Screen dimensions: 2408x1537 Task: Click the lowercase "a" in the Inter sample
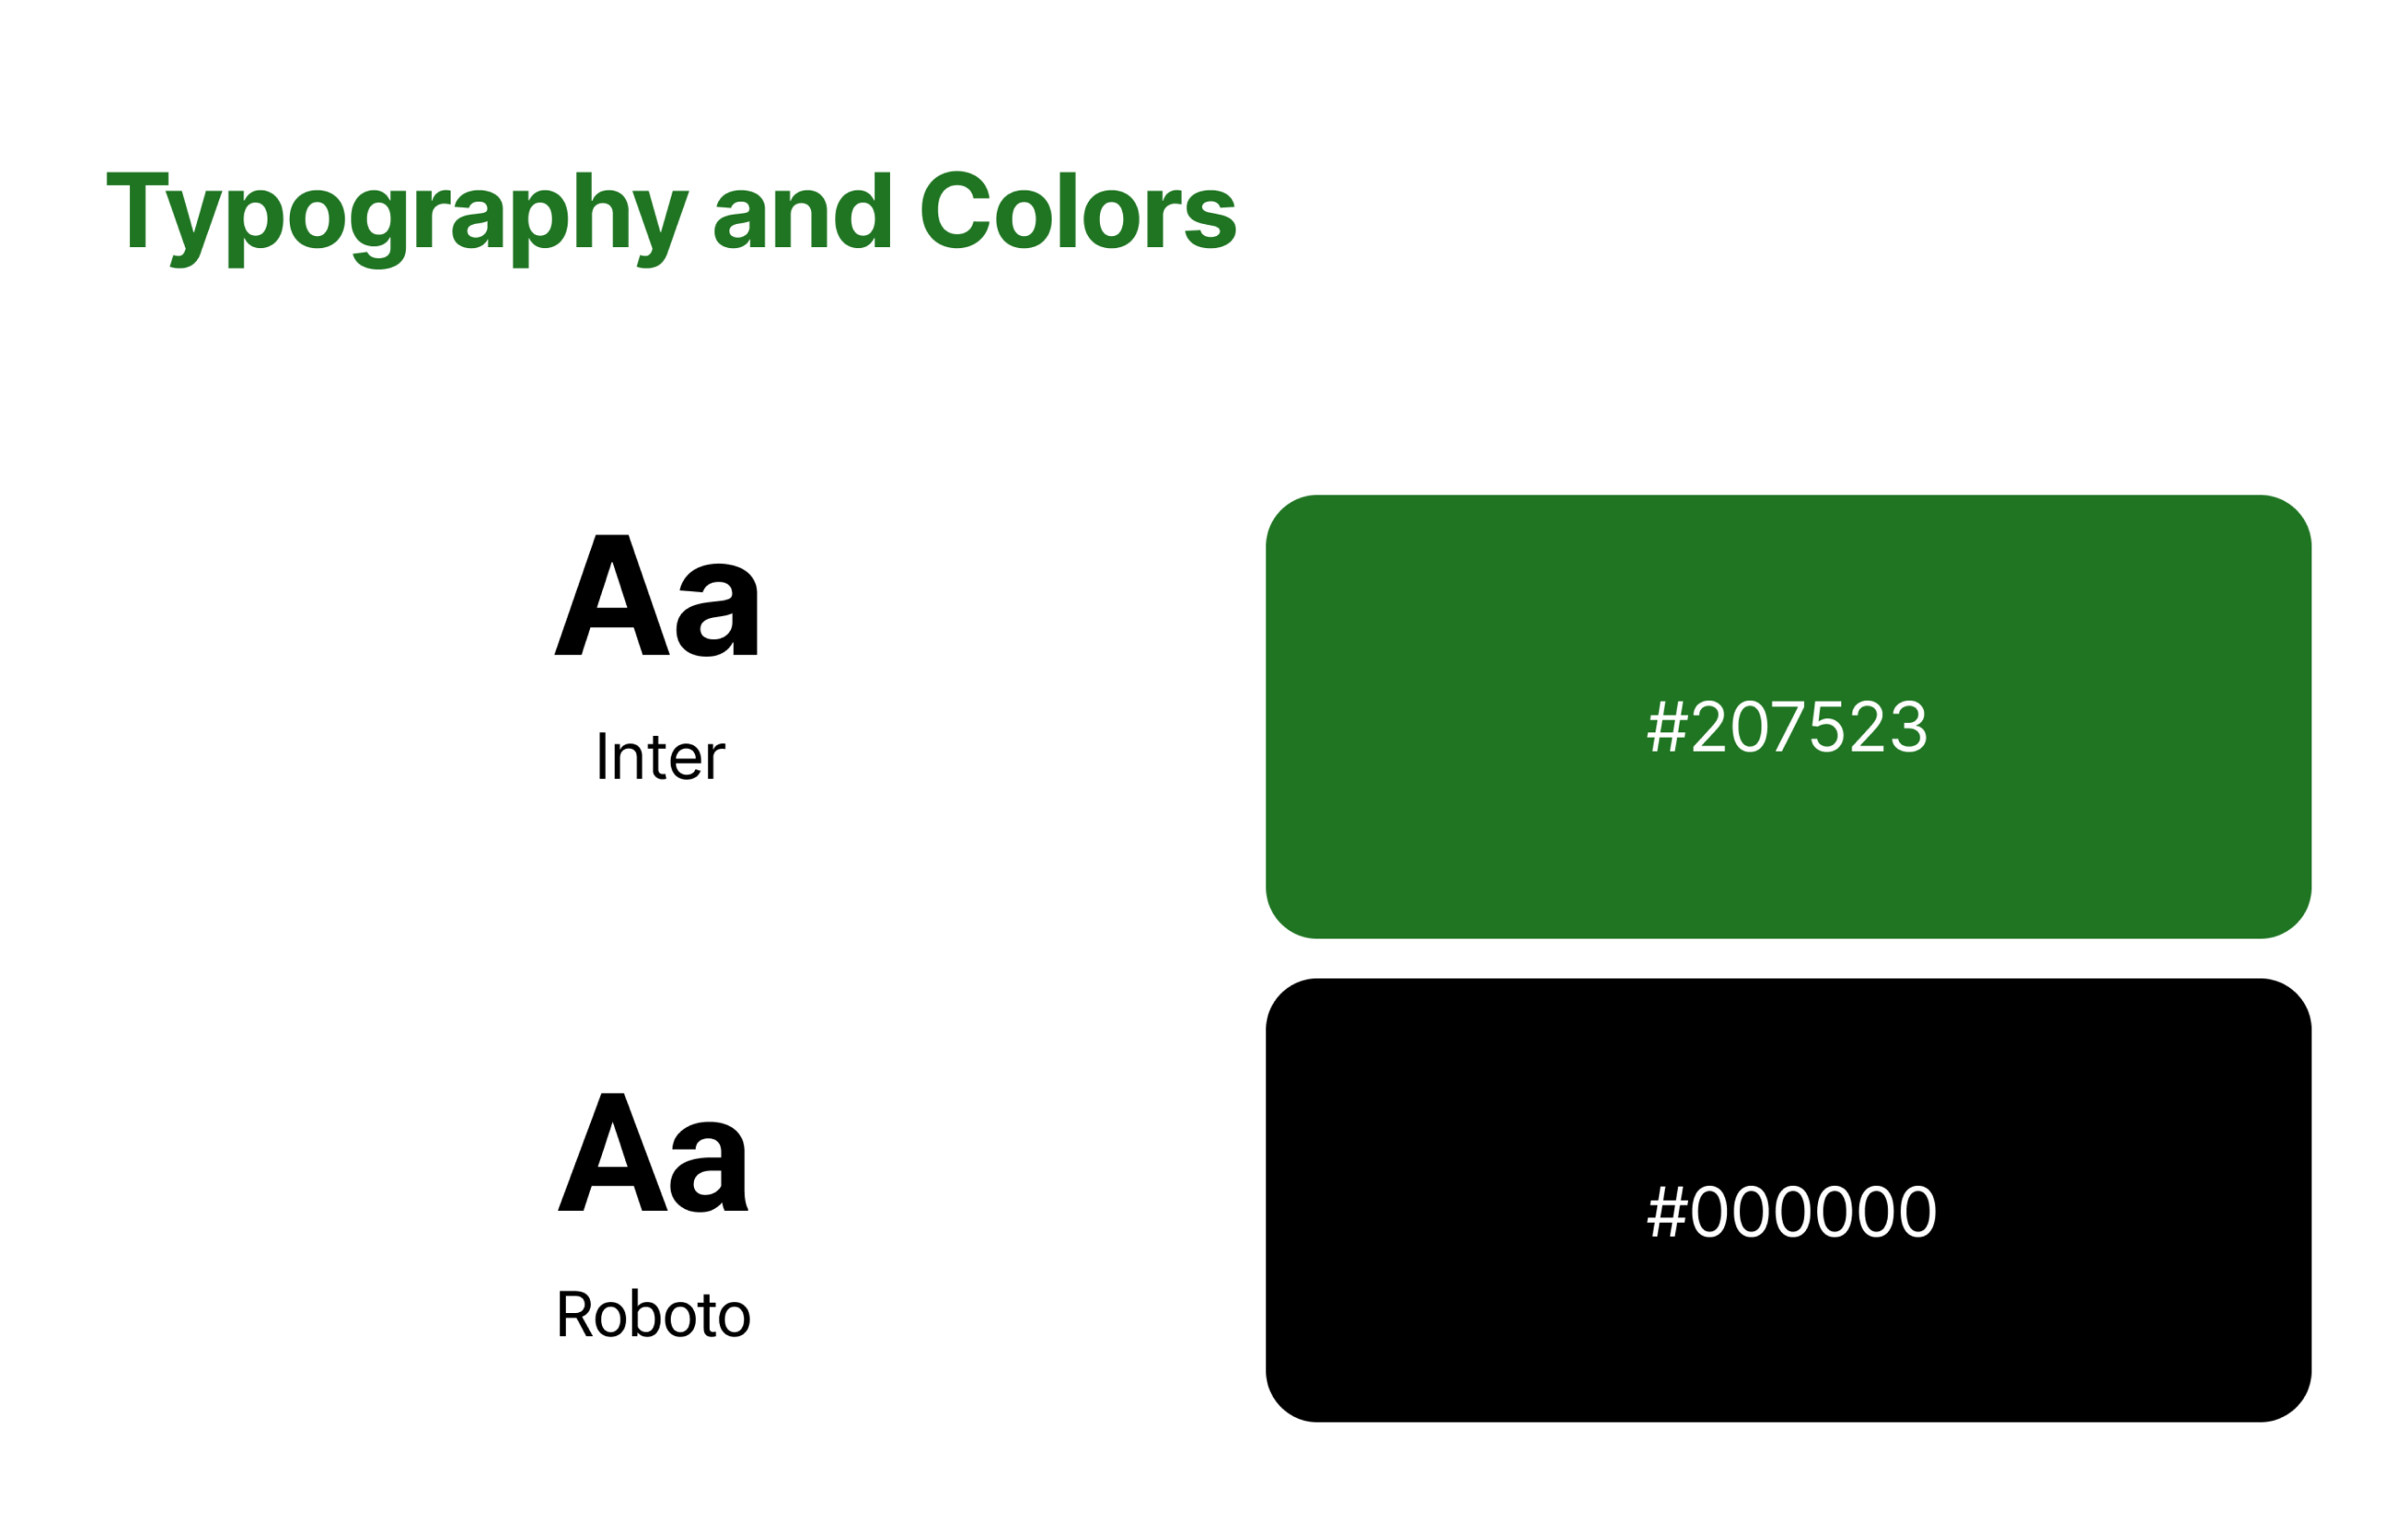[717, 610]
